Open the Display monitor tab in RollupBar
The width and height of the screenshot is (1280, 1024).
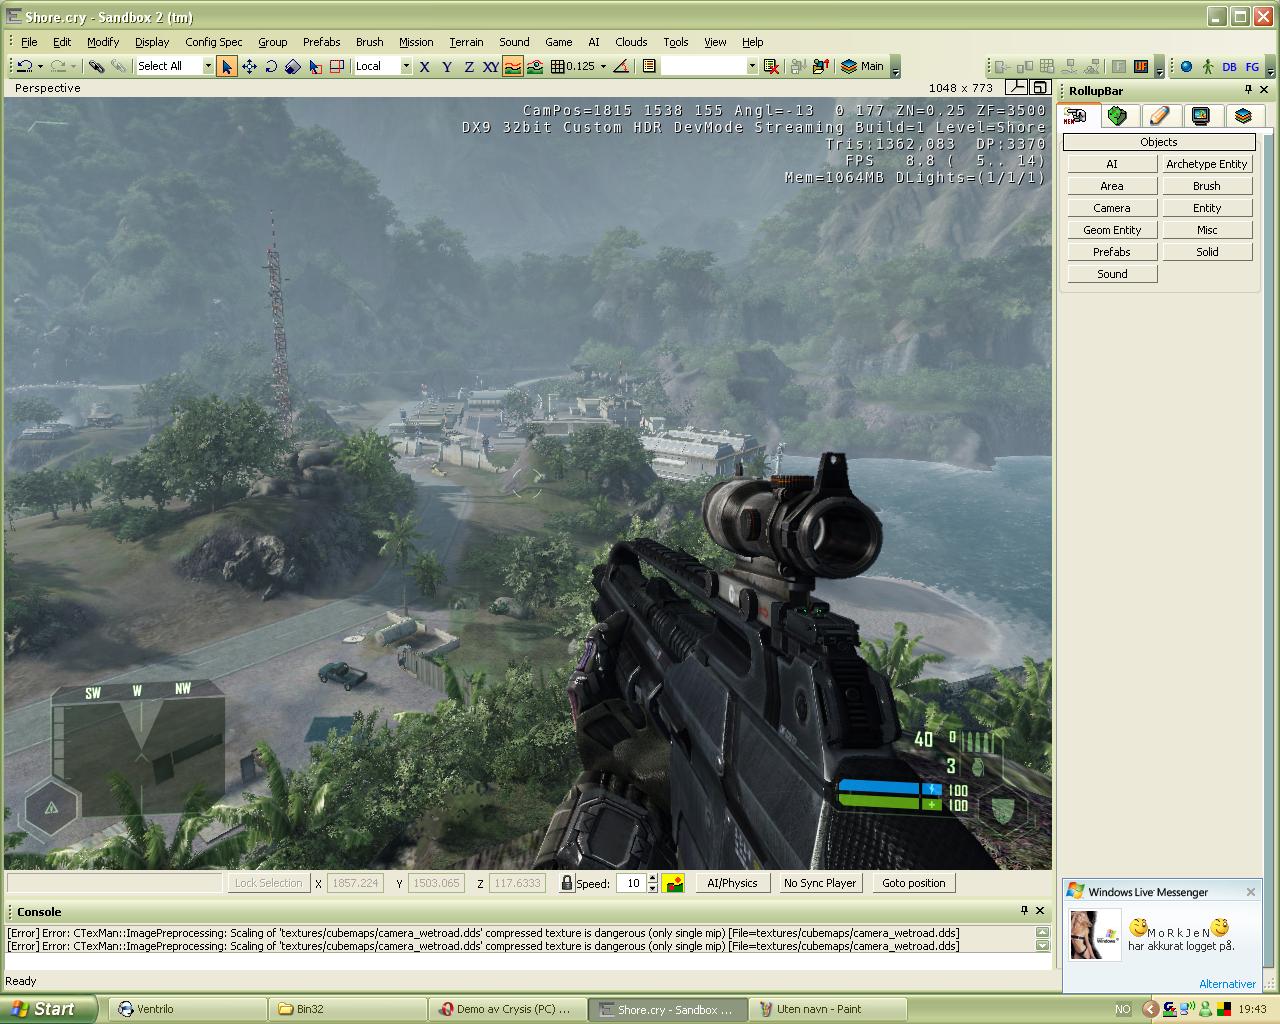pyautogui.click(x=1201, y=116)
